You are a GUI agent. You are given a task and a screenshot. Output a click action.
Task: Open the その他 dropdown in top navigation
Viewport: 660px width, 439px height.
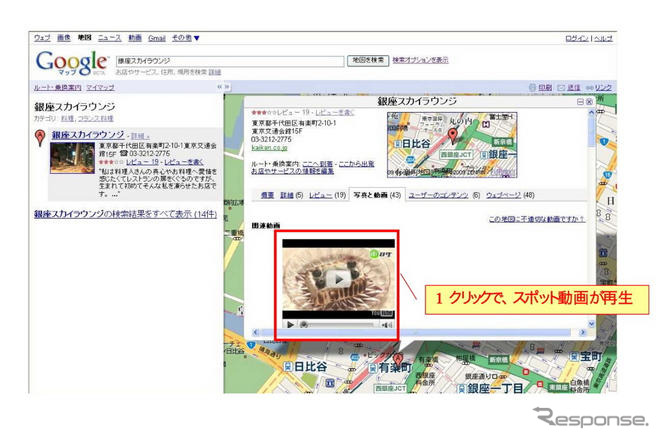pyautogui.click(x=185, y=38)
